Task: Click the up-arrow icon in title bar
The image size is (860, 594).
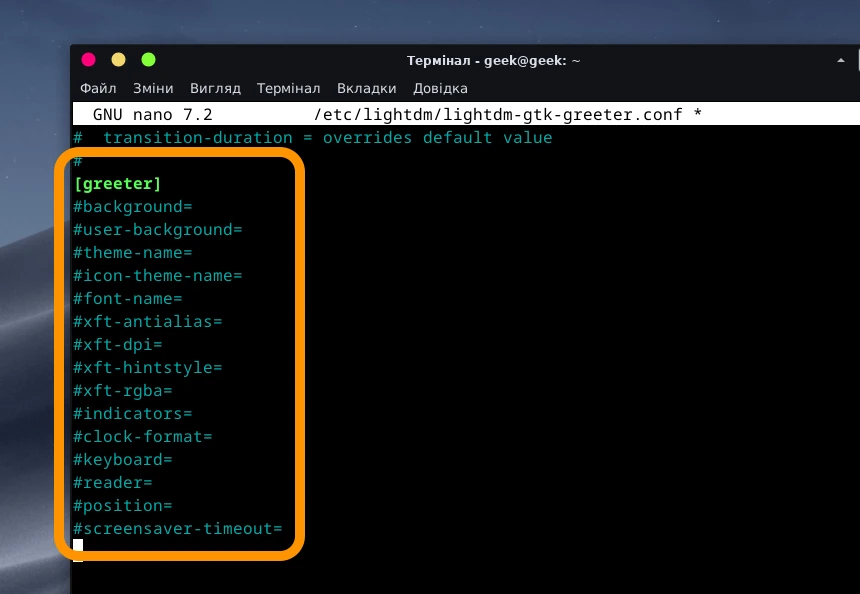Action: [x=841, y=60]
